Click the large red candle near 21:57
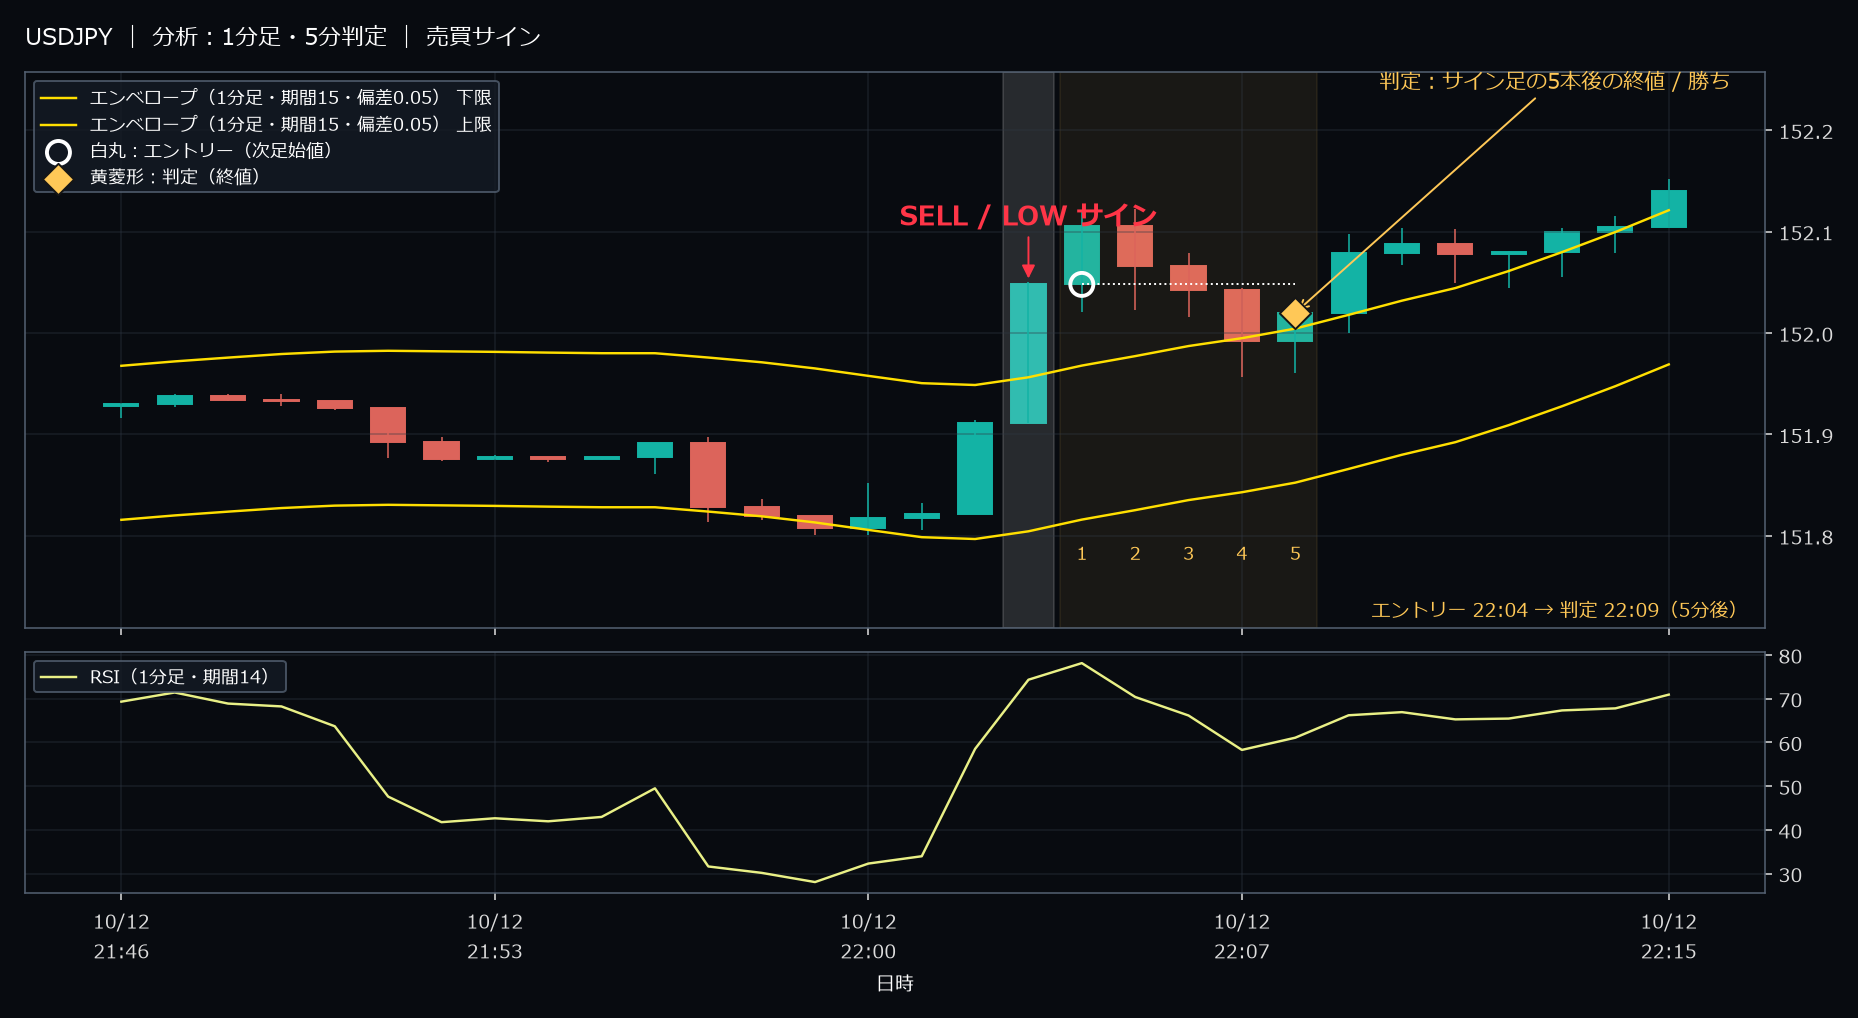1858x1018 pixels. (708, 475)
